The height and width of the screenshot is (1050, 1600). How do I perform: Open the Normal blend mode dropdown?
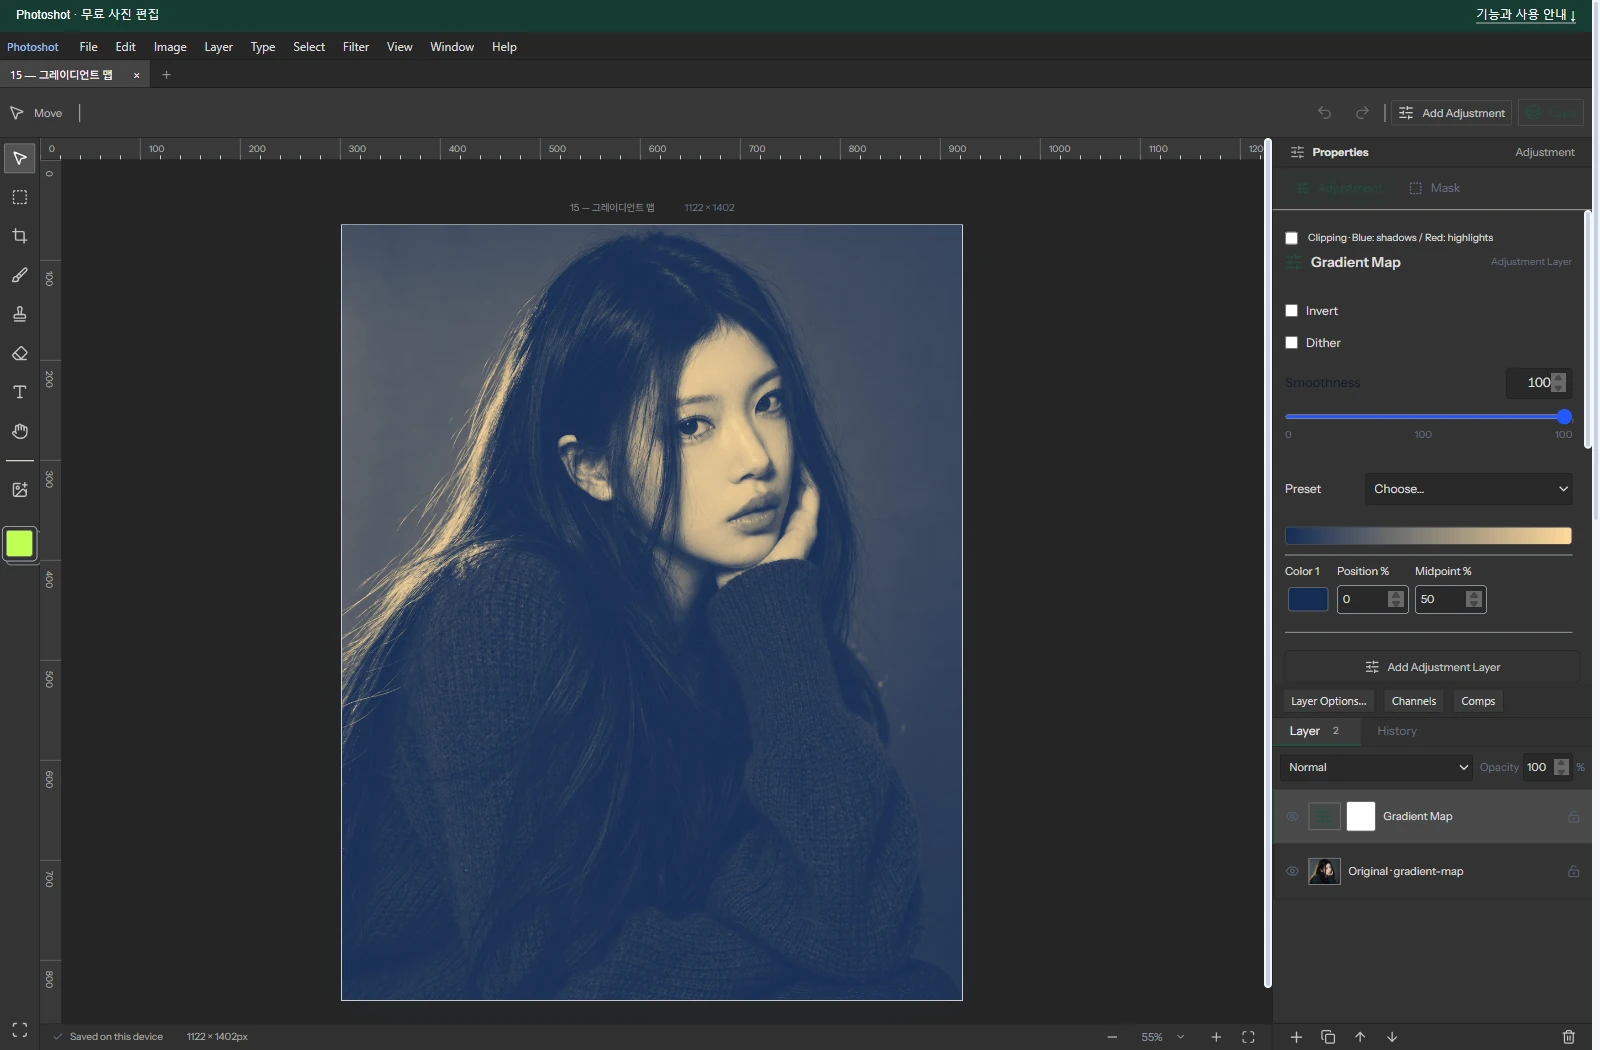click(x=1376, y=768)
